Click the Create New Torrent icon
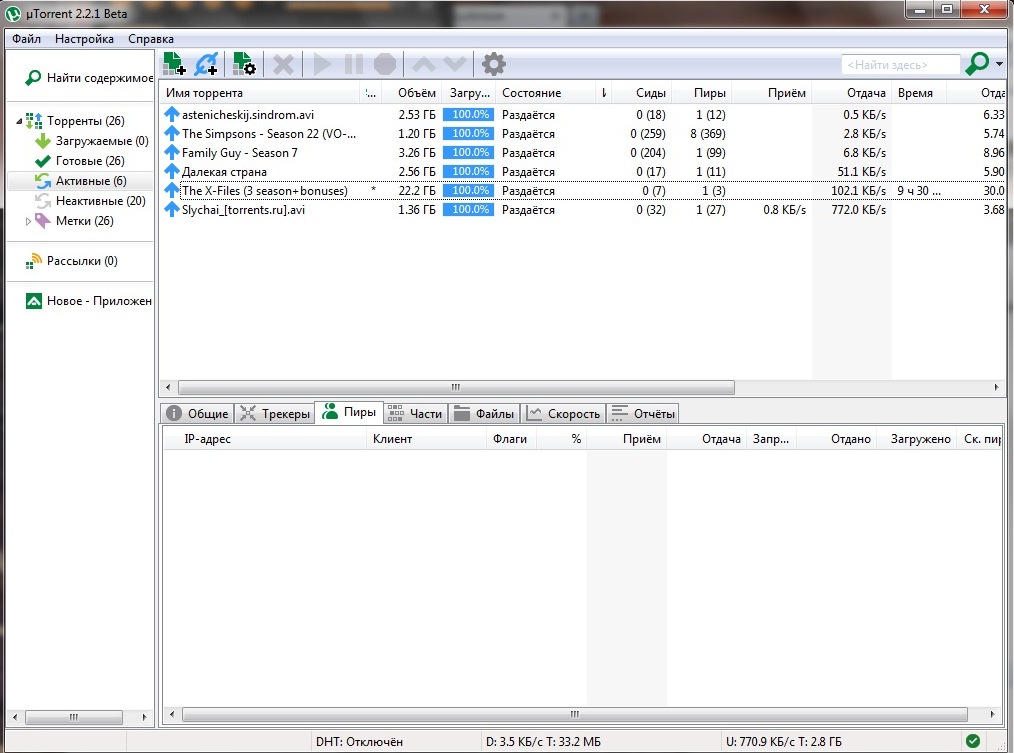Image resolution: width=1014 pixels, height=753 pixels. [244, 64]
